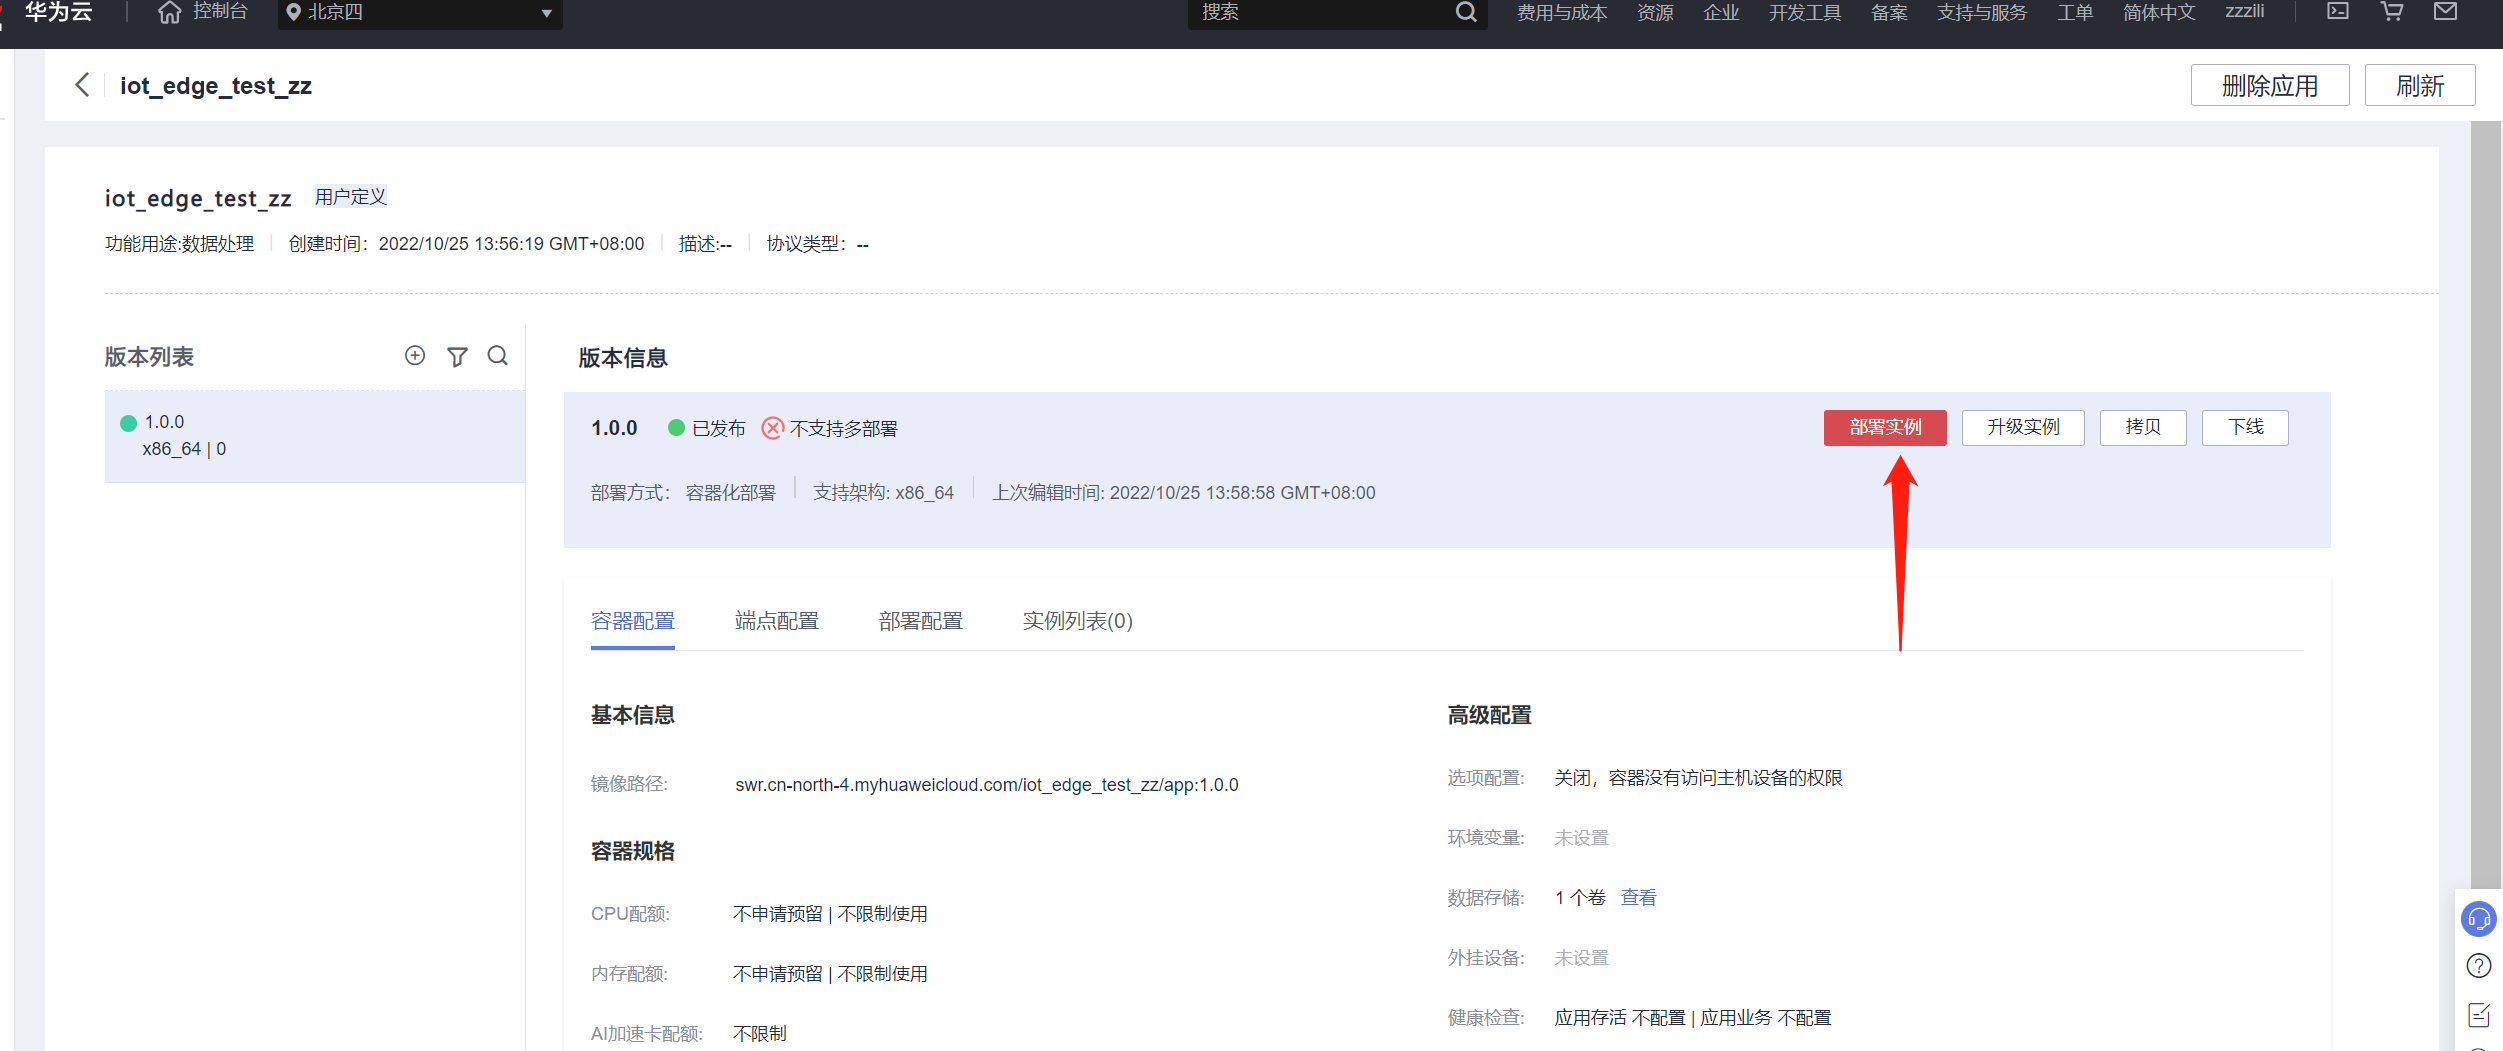Go back using the left arrow icon

click(x=82, y=85)
